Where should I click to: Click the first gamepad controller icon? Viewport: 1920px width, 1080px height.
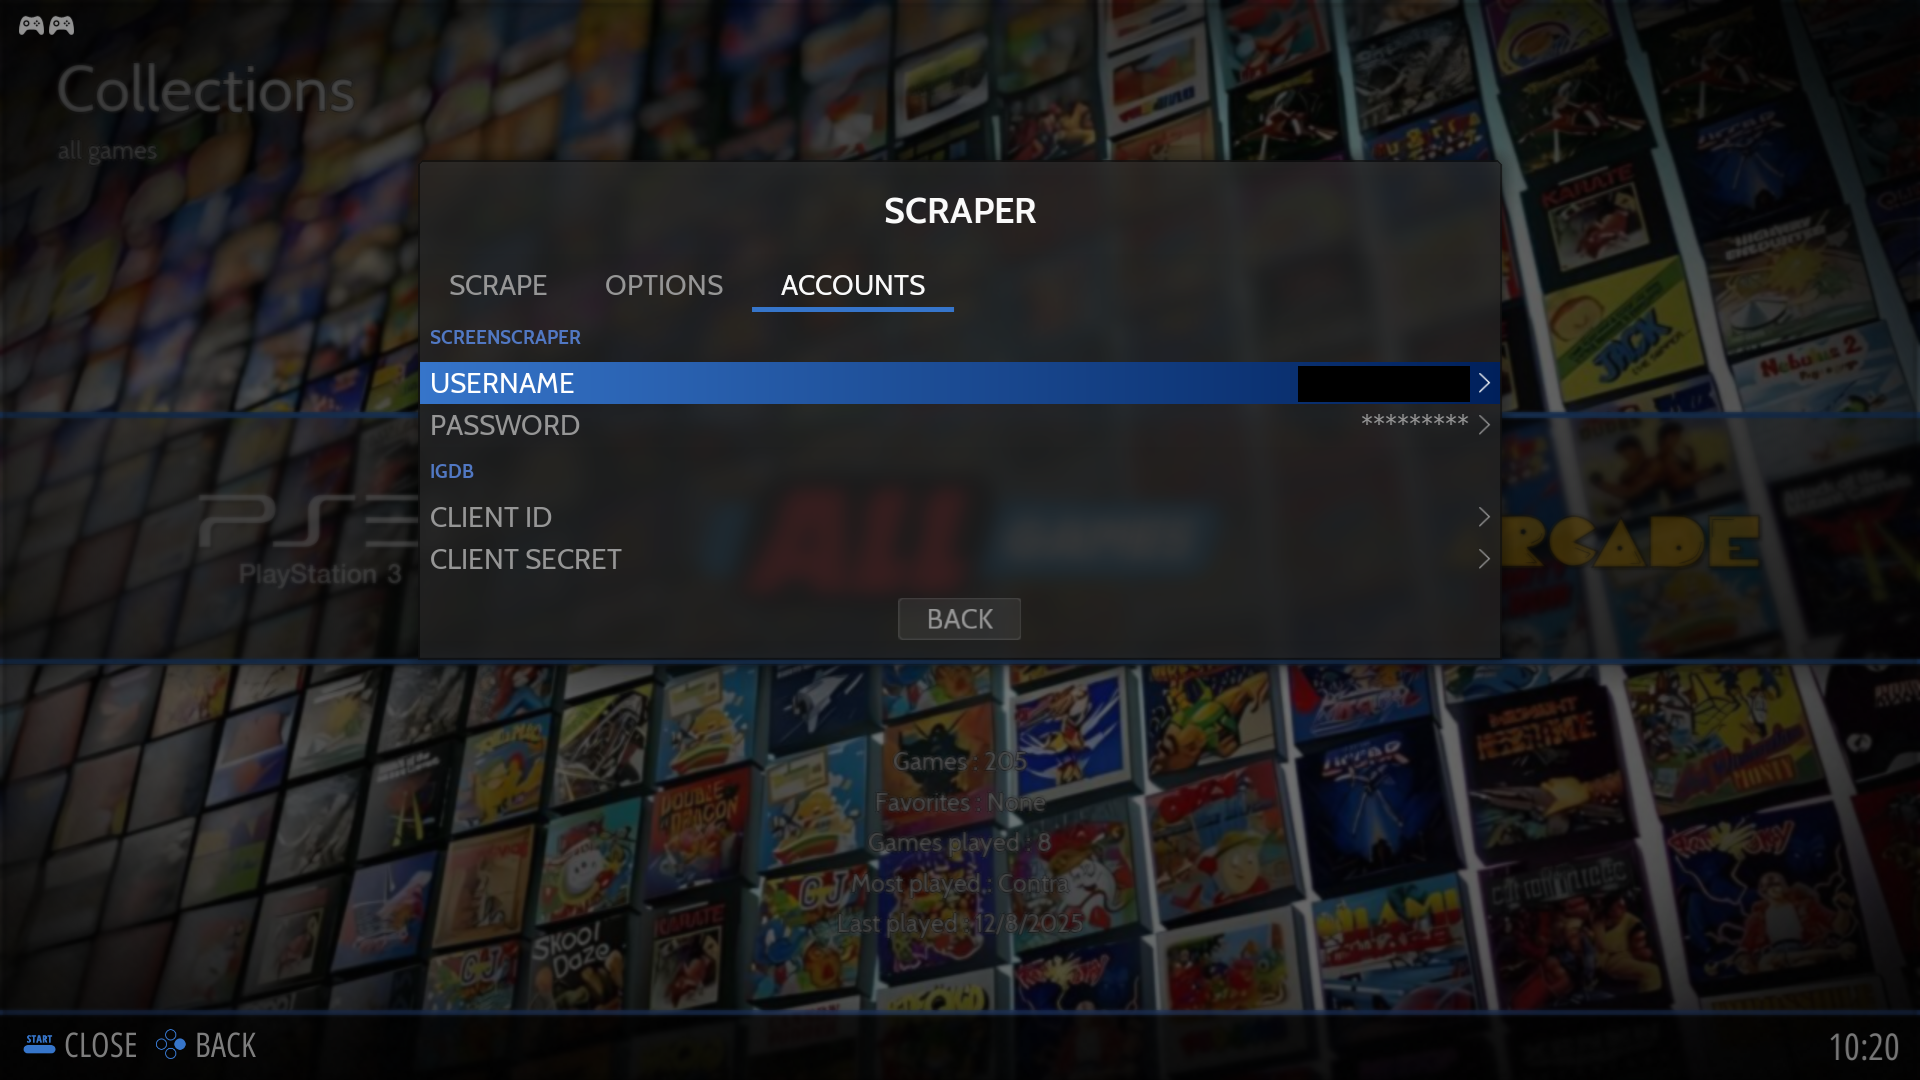pyautogui.click(x=31, y=25)
